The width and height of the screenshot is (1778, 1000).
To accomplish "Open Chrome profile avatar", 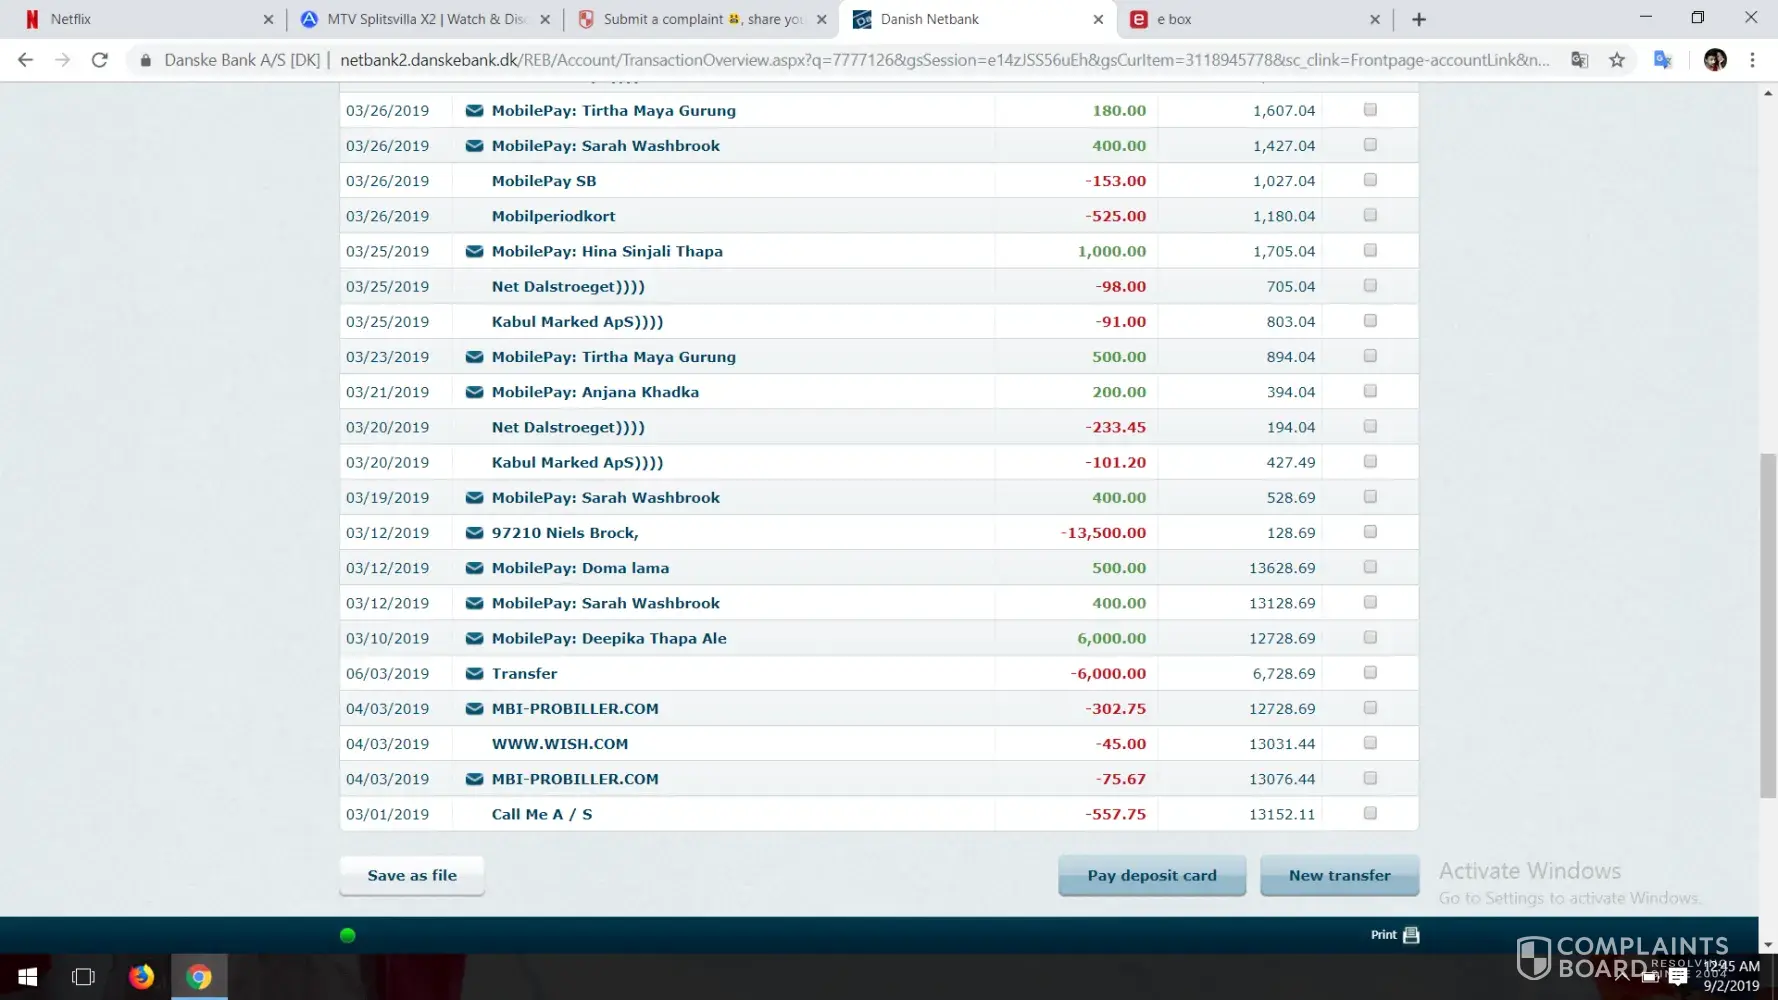I will (x=1715, y=60).
